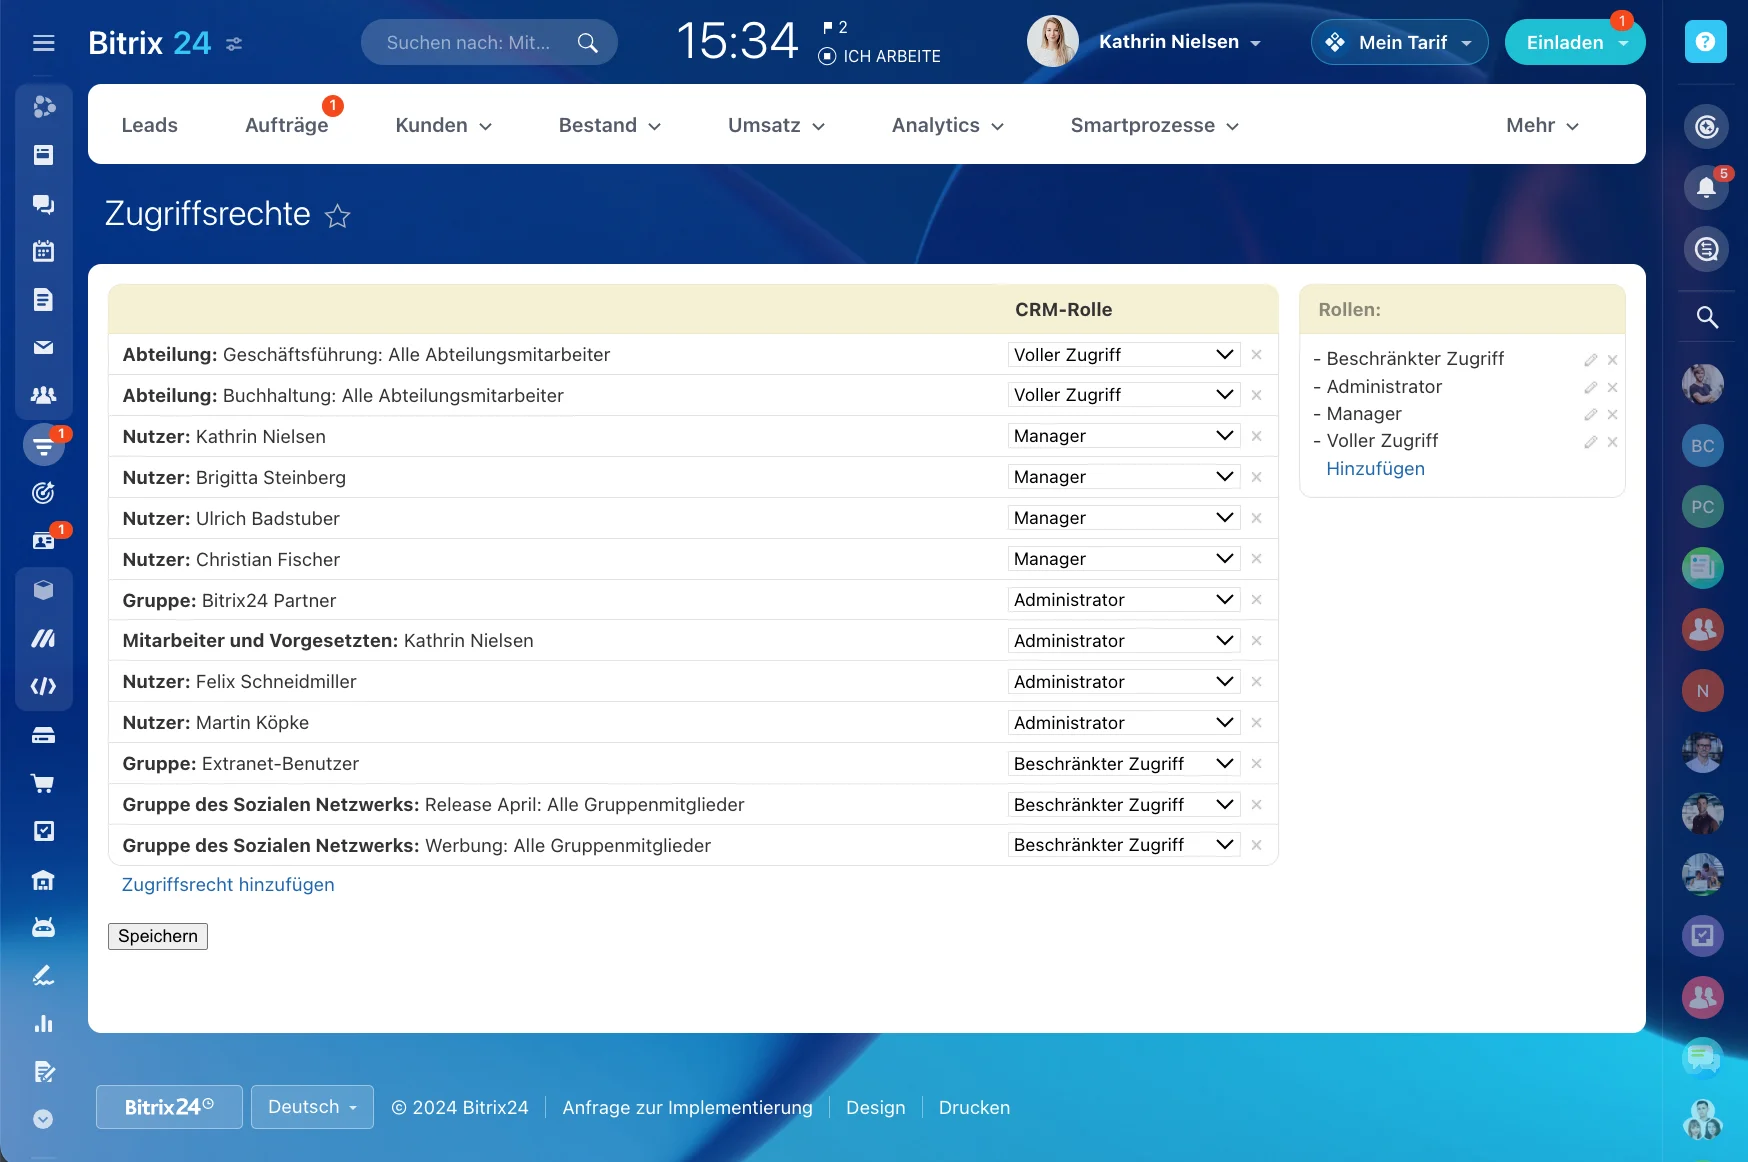Open the developer resources code icon

click(x=44, y=686)
